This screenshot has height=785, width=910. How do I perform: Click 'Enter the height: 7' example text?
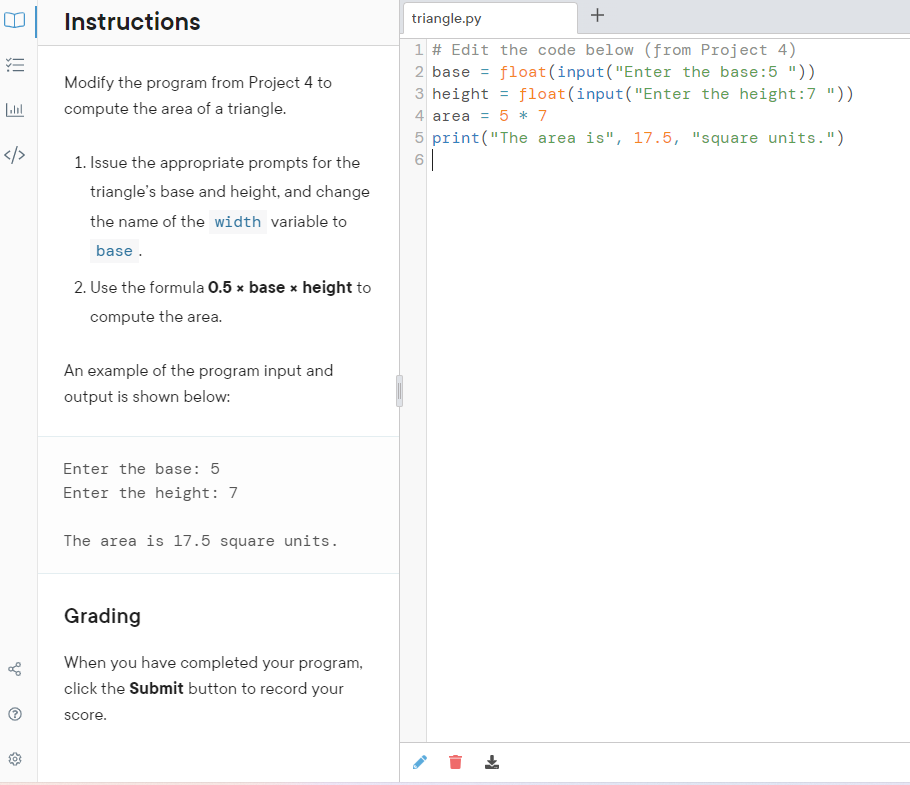click(151, 493)
